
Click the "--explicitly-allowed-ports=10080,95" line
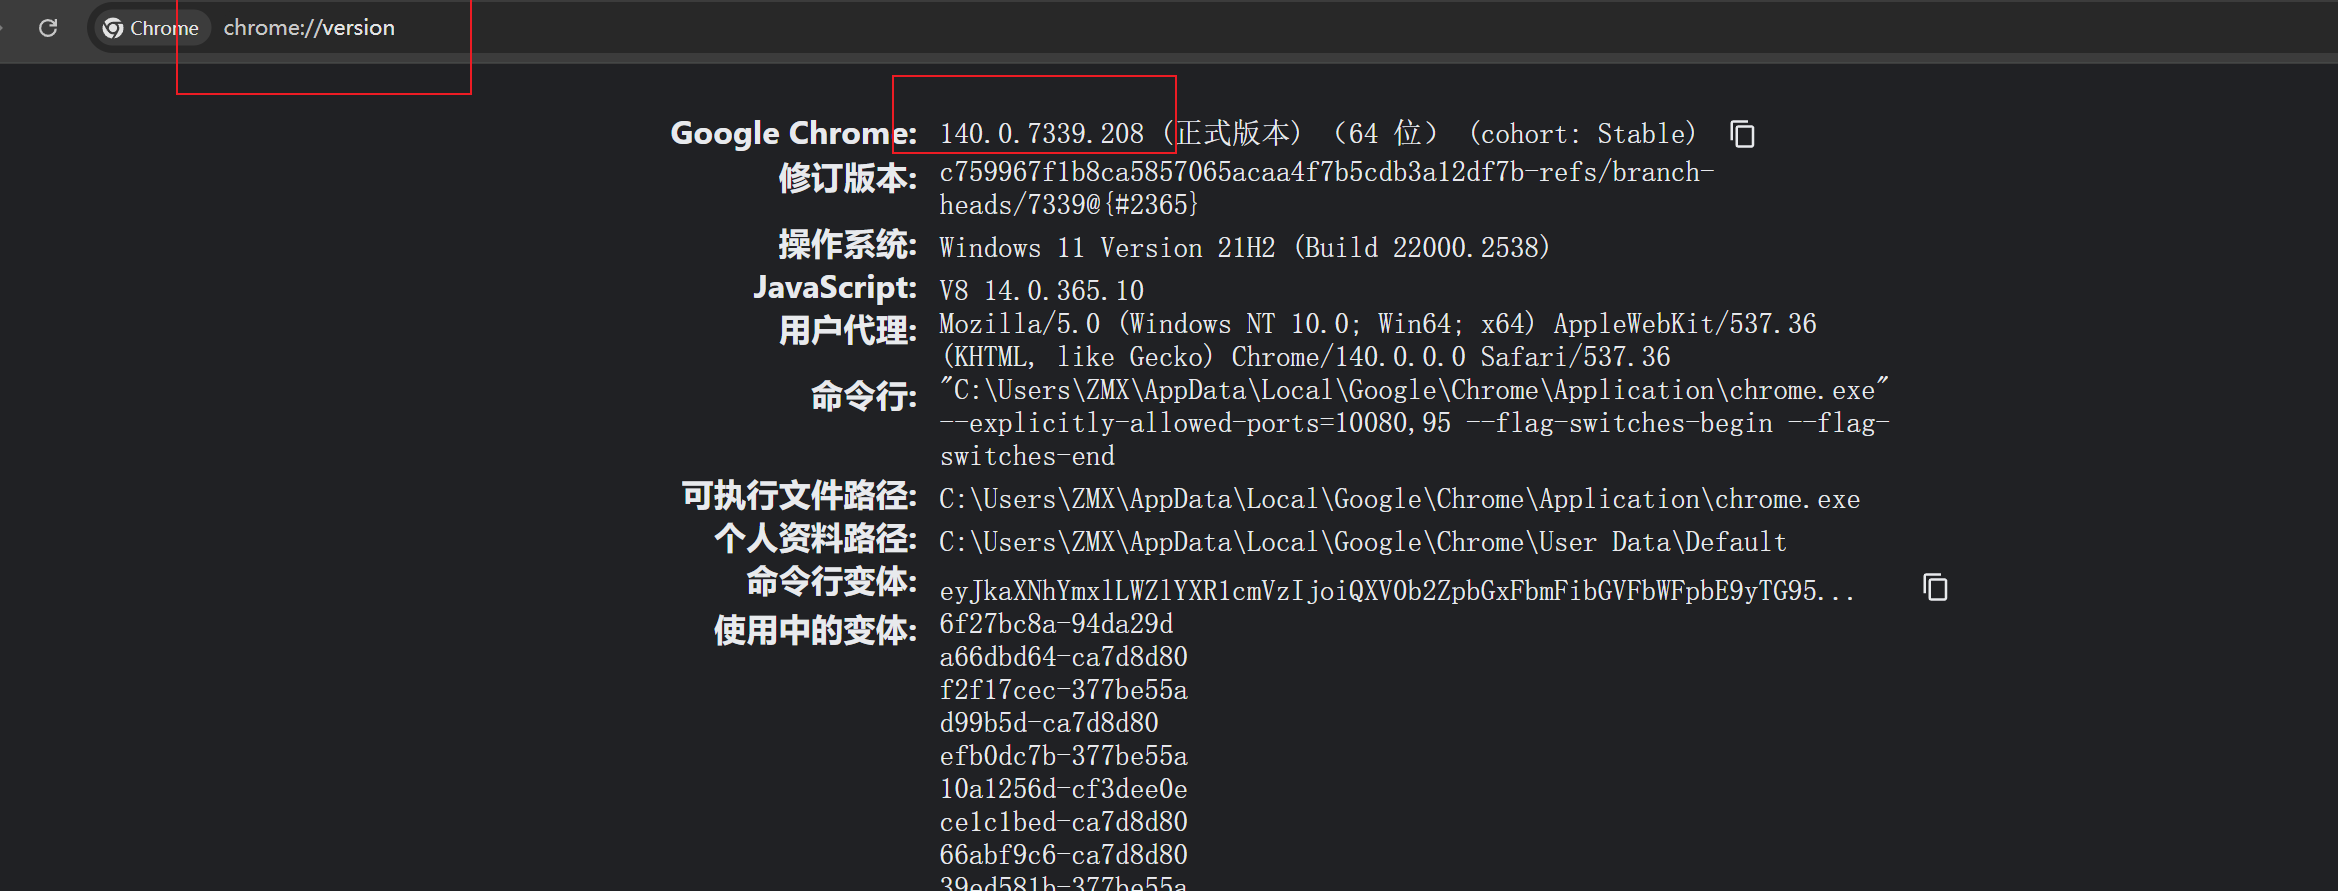coord(1414,423)
